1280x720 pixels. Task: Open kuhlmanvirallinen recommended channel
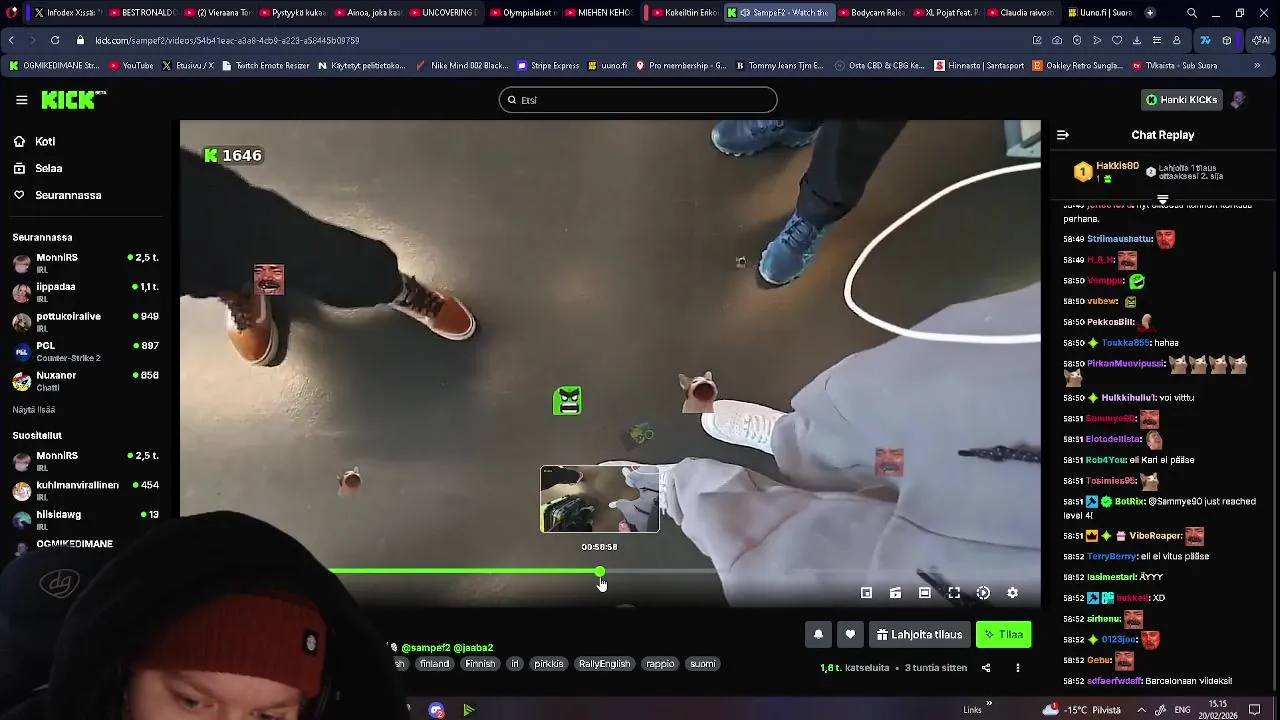pyautogui.click(x=85, y=490)
